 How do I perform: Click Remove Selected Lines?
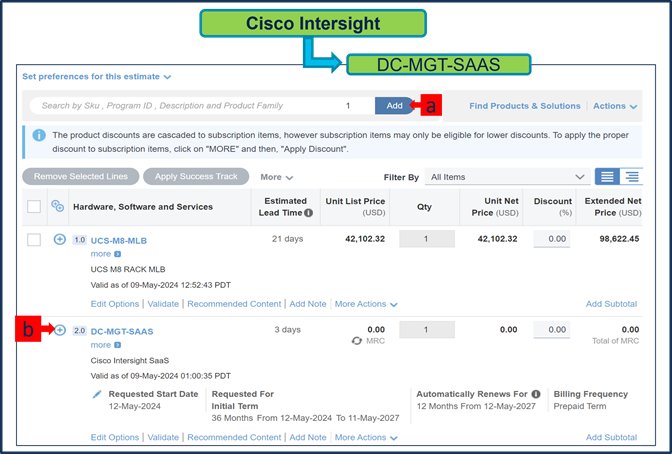pyautogui.click(x=81, y=177)
